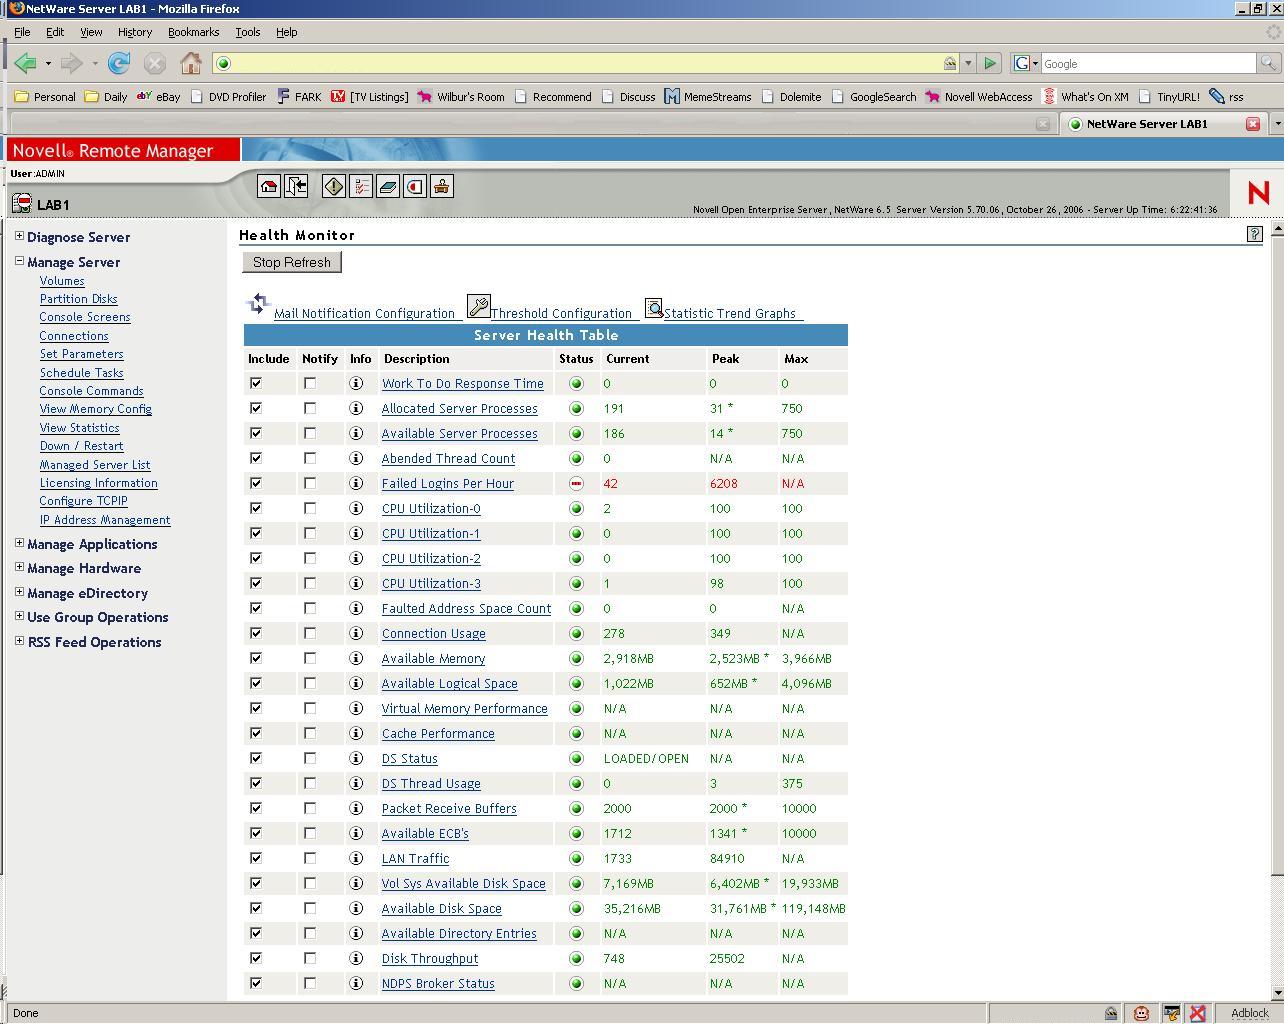This screenshot has width=1284, height=1024.
Task: Click the monkey face status bar icon
Action: point(1141,1013)
